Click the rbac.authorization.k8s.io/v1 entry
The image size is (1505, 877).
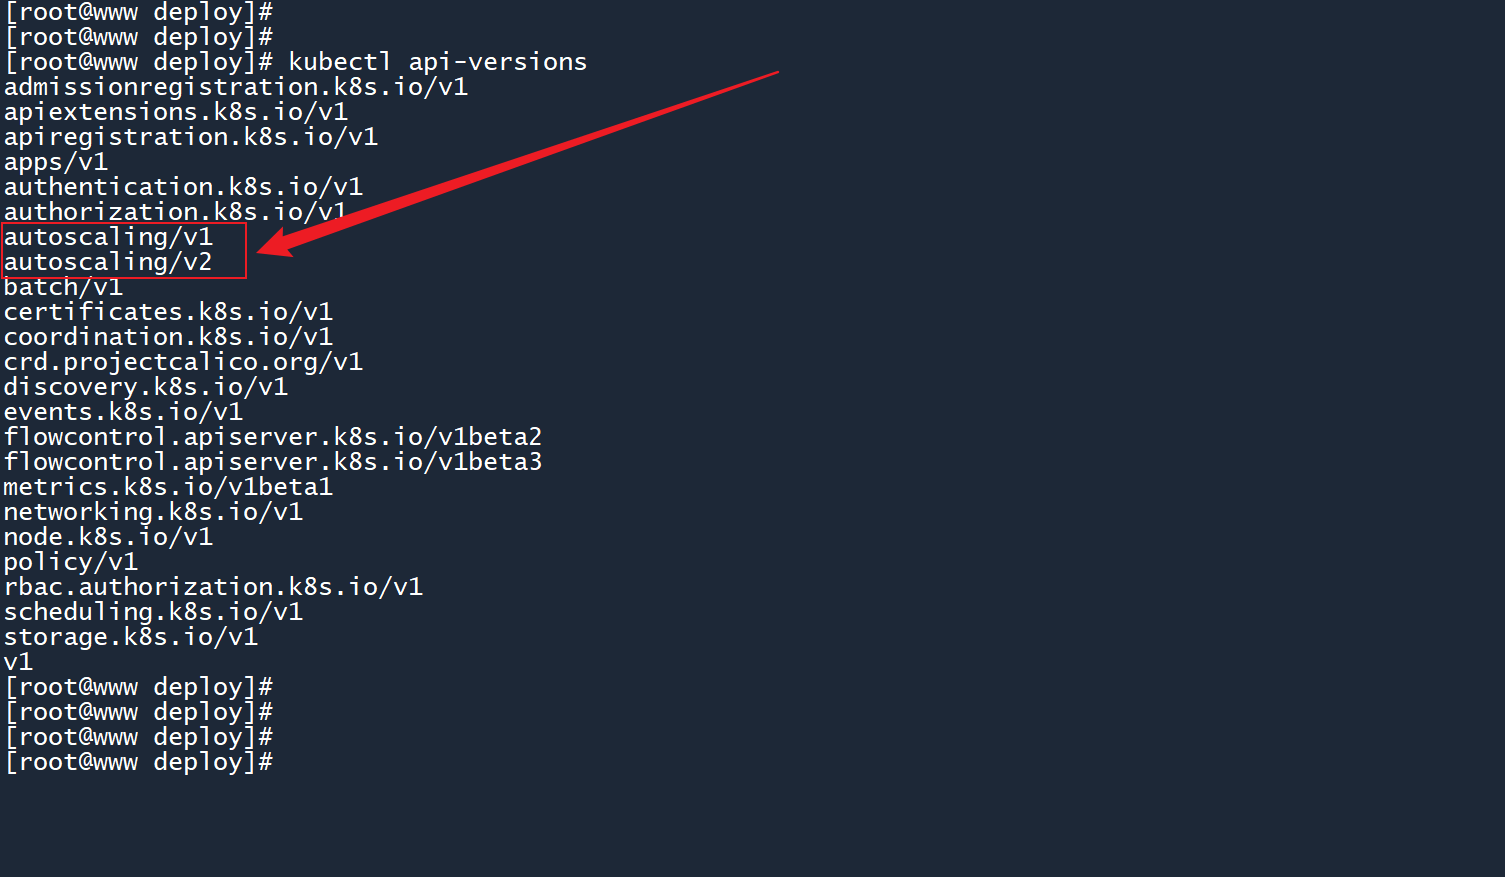click(213, 587)
